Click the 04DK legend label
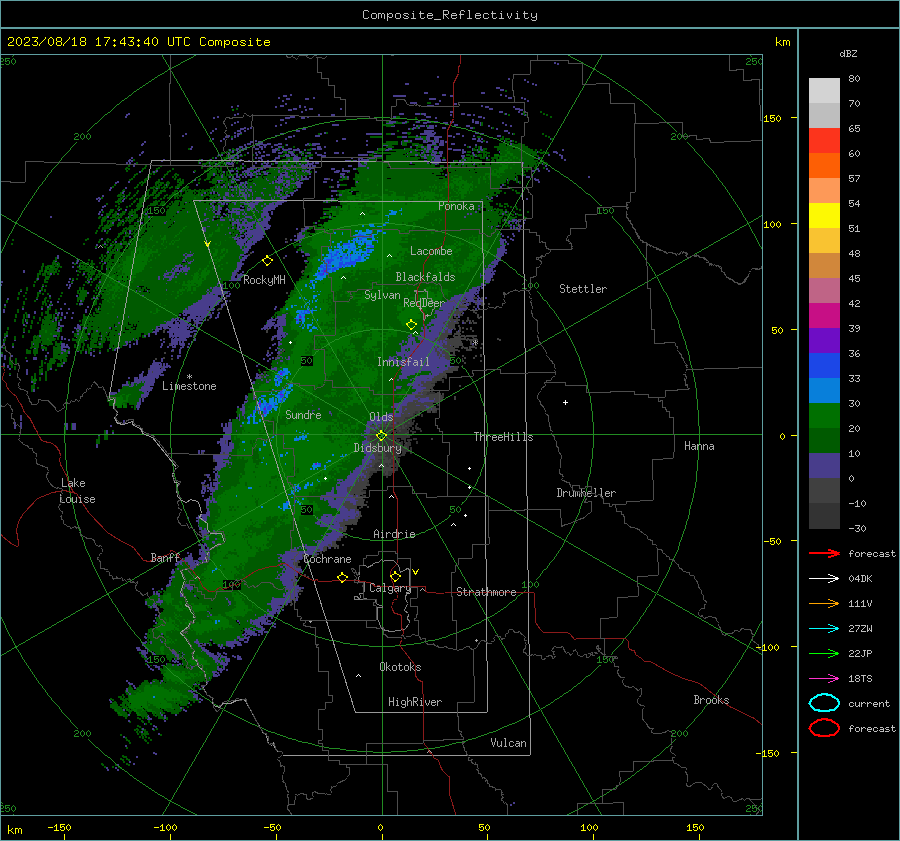The height and width of the screenshot is (841, 900). click(x=860, y=579)
